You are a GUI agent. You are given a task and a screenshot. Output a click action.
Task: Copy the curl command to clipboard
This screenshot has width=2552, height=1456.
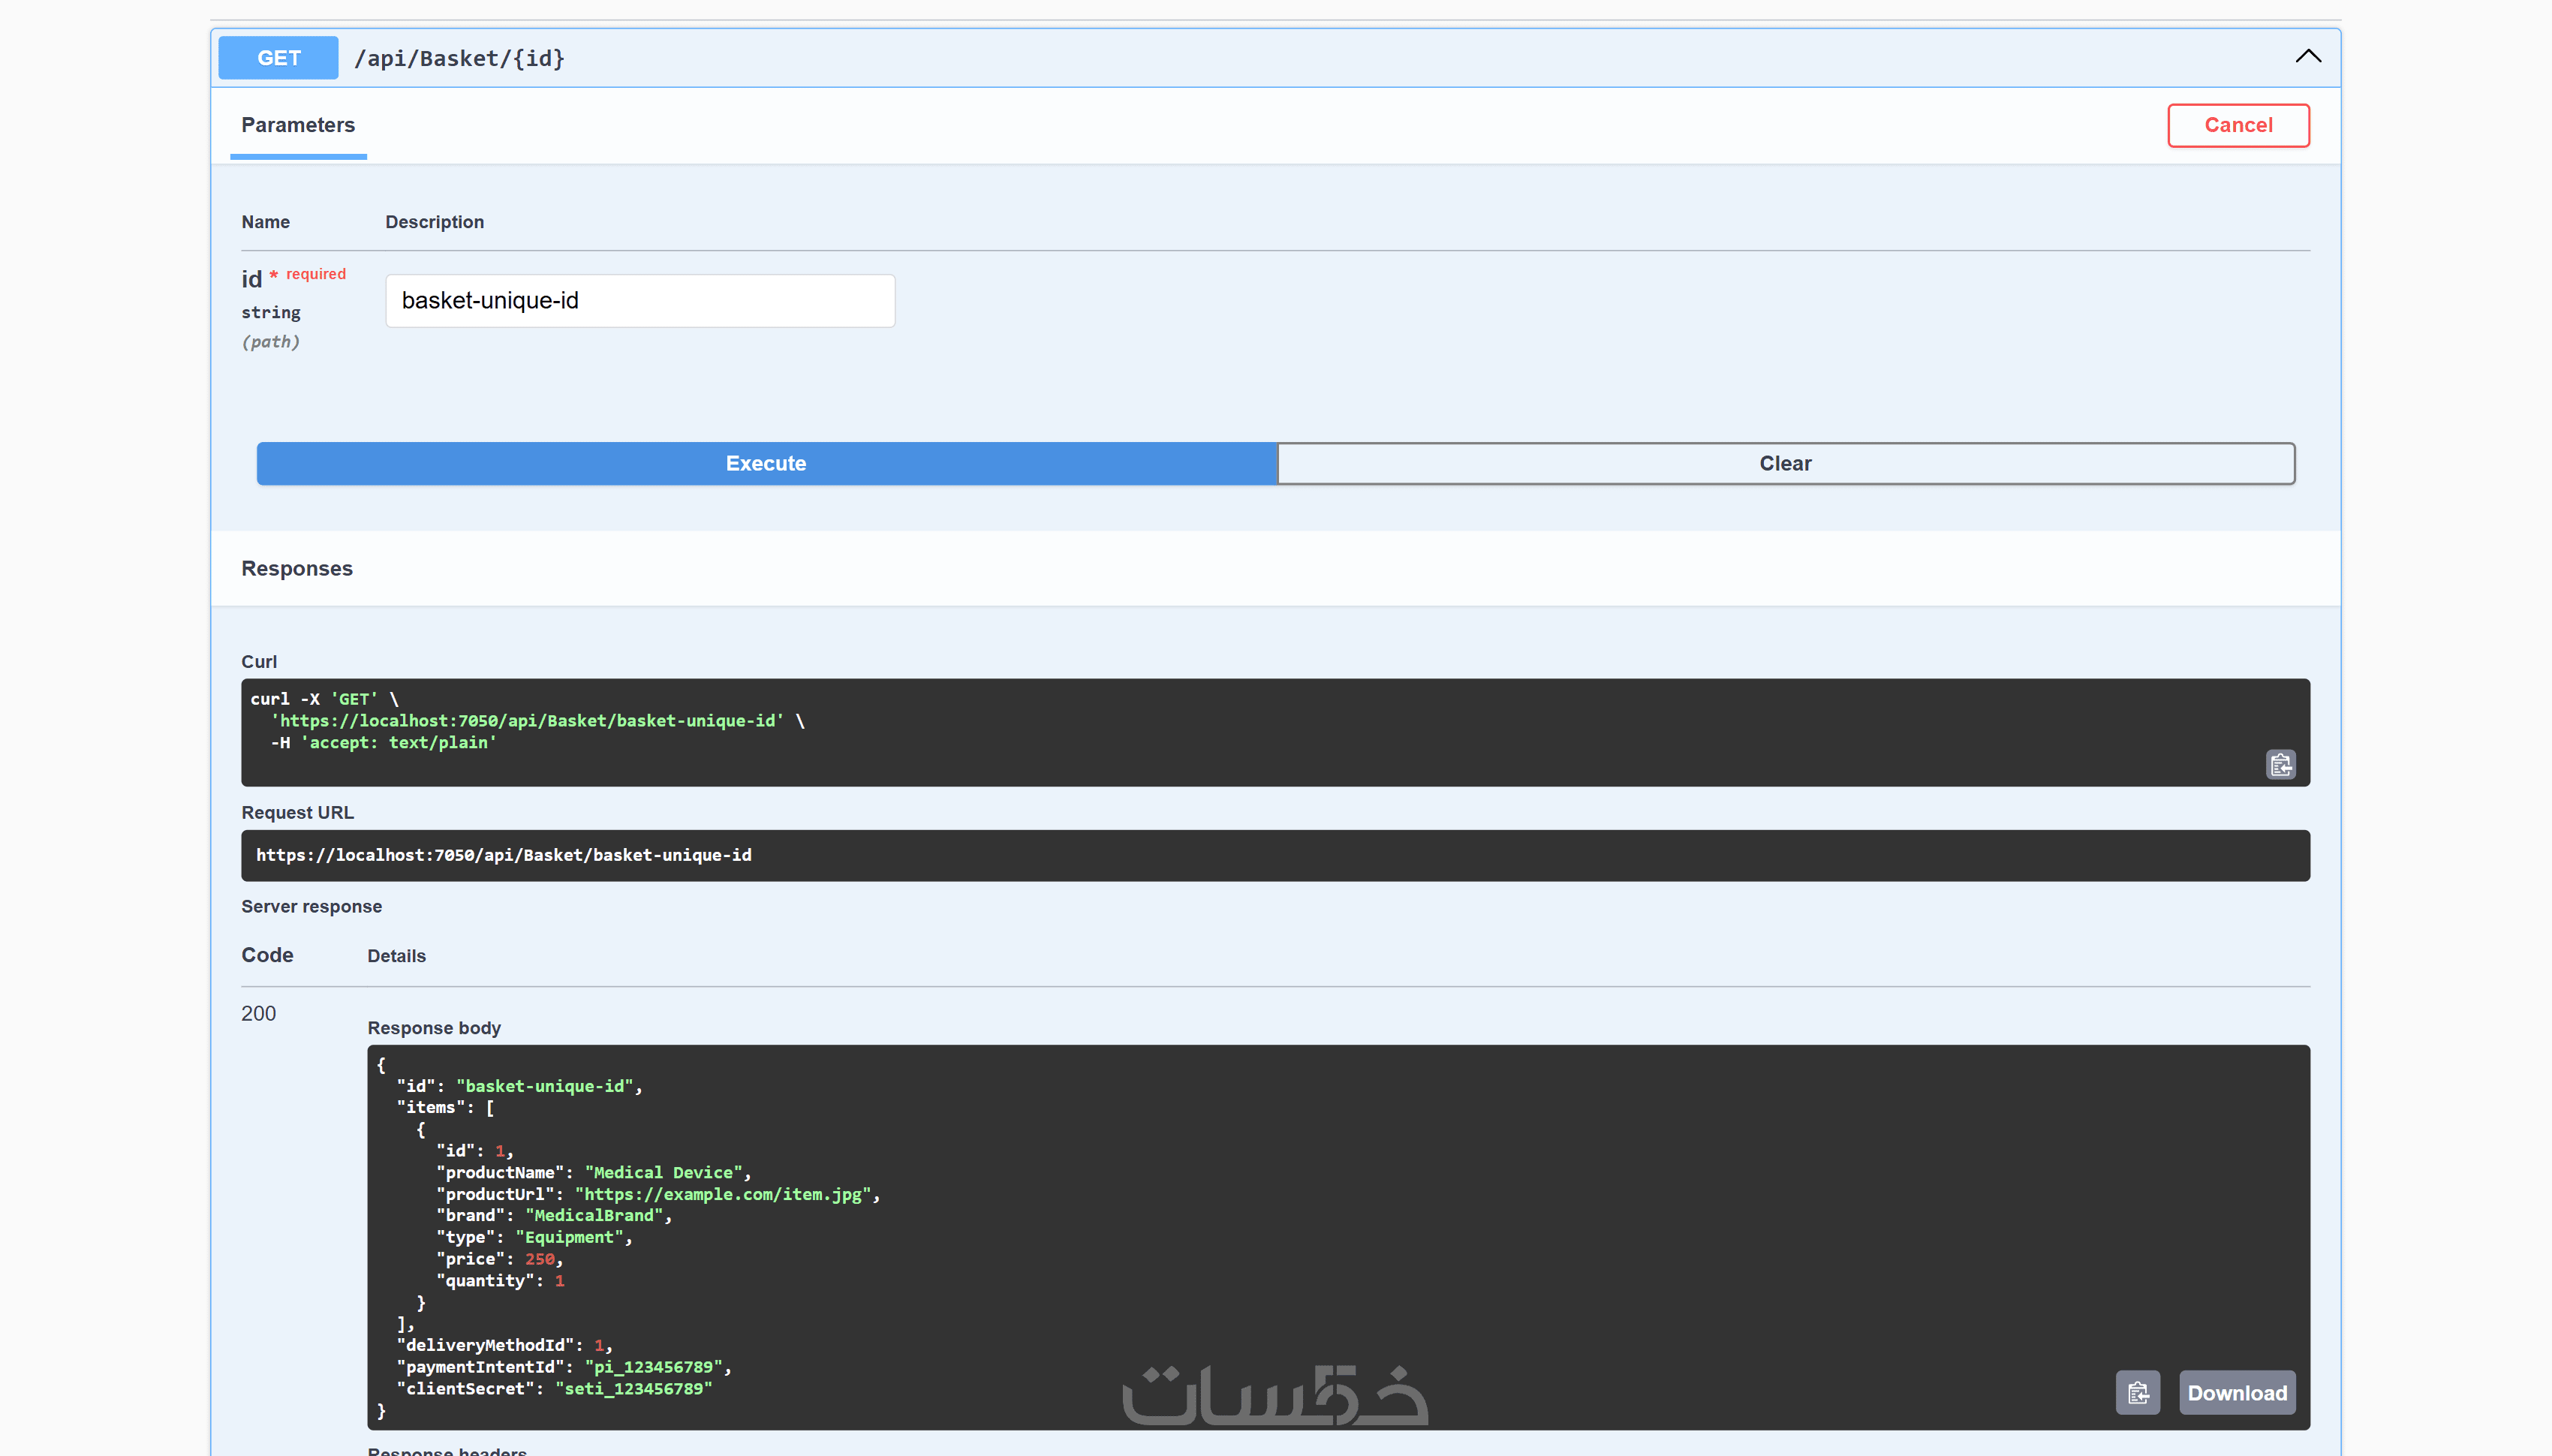click(x=2280, y=765)
